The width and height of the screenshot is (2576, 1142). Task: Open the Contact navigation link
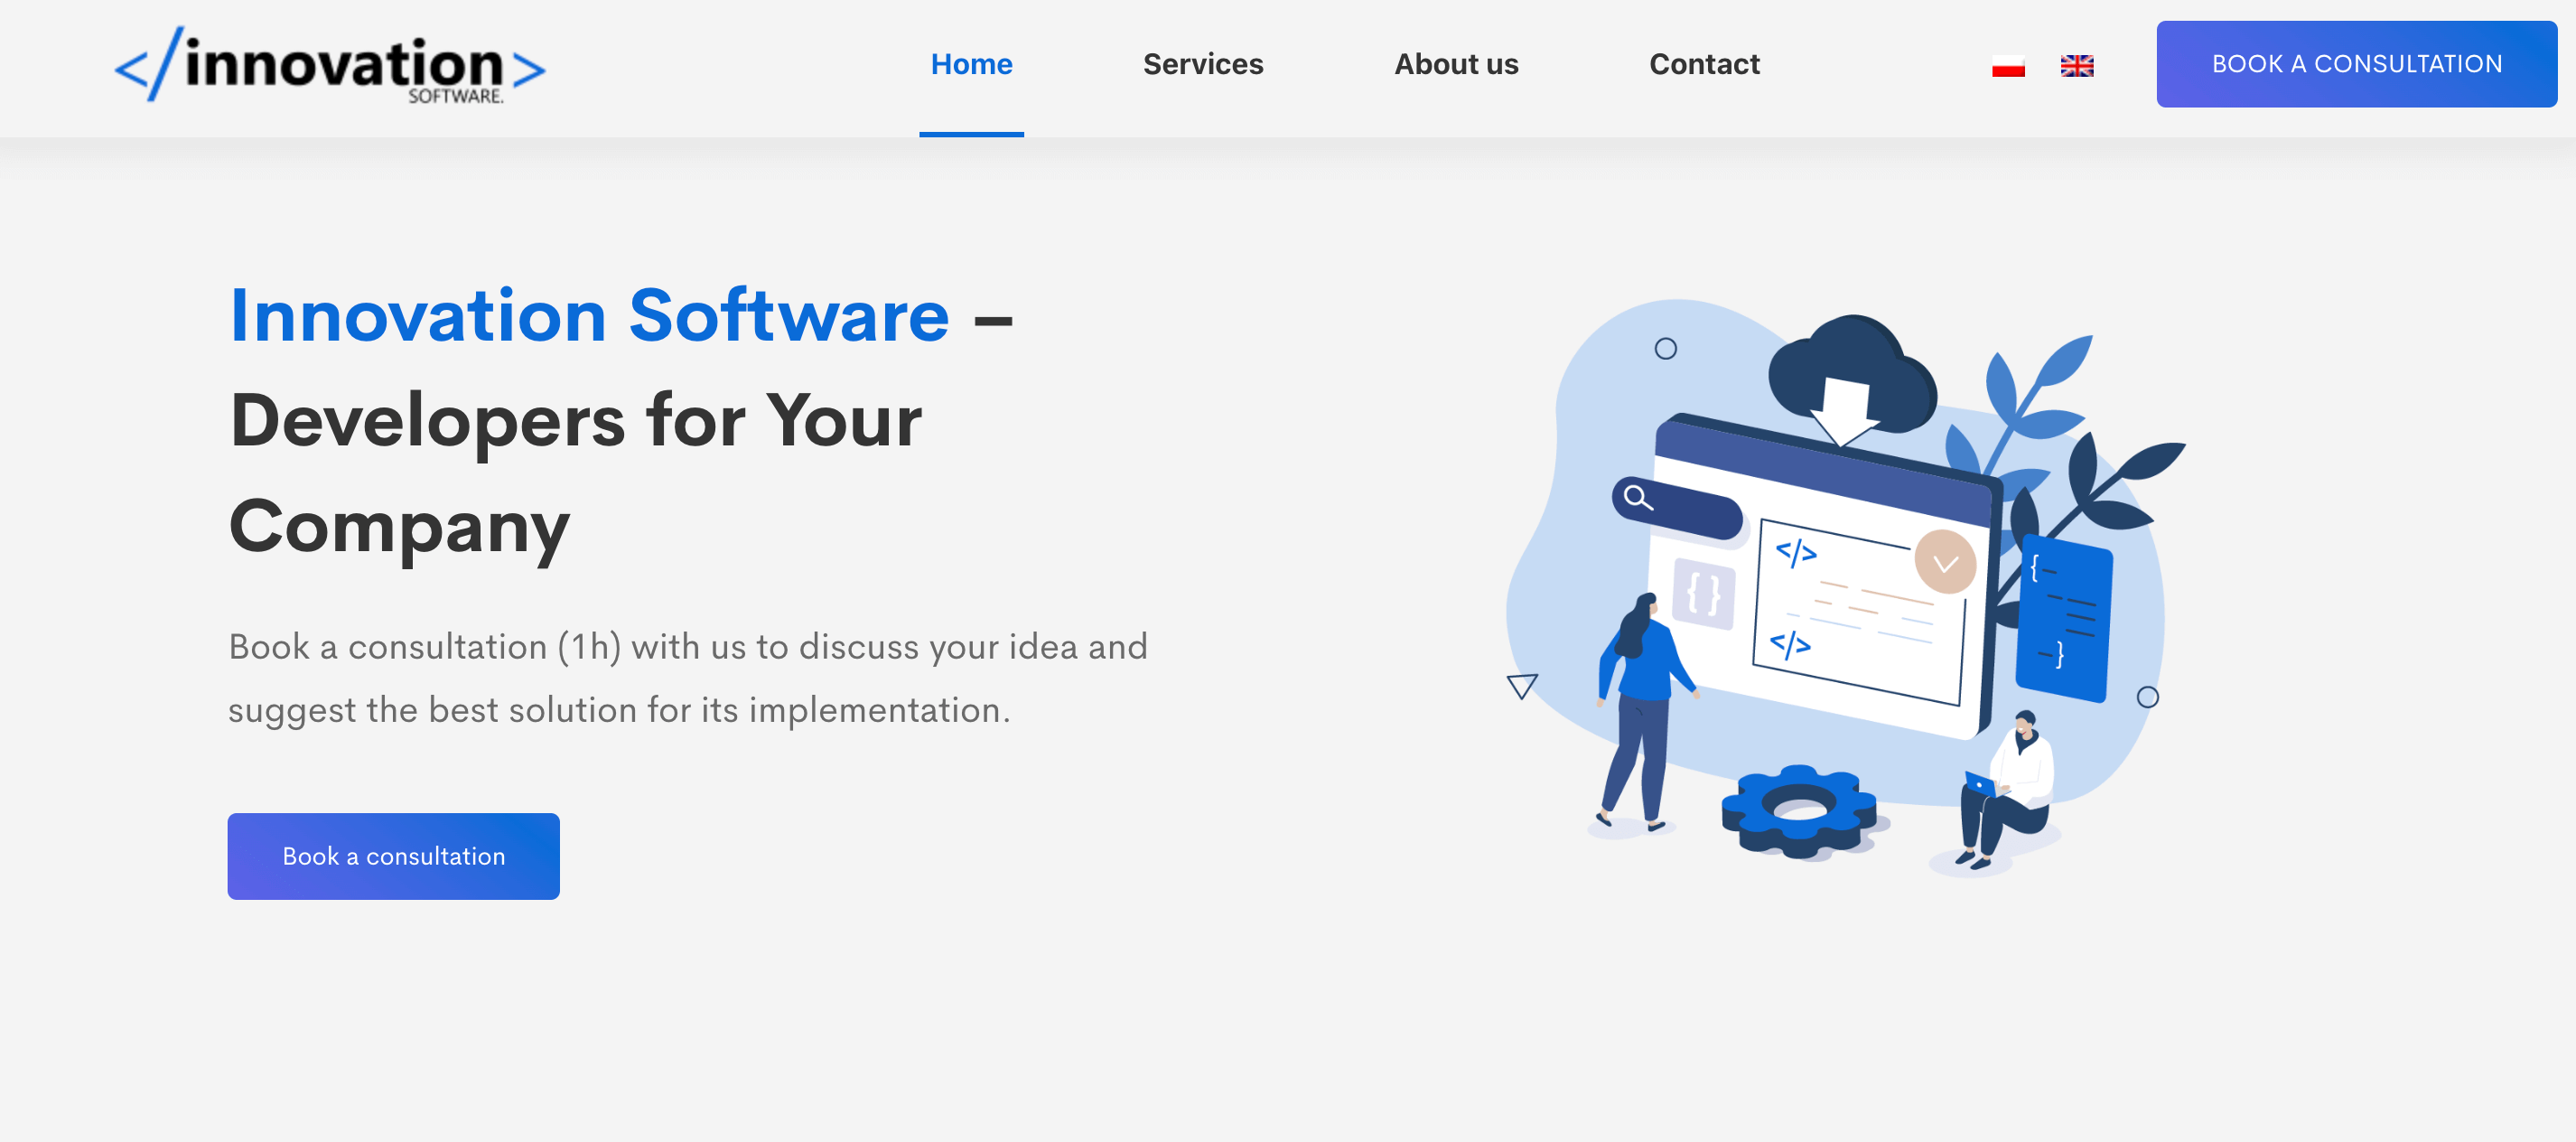pos(1705,64)
